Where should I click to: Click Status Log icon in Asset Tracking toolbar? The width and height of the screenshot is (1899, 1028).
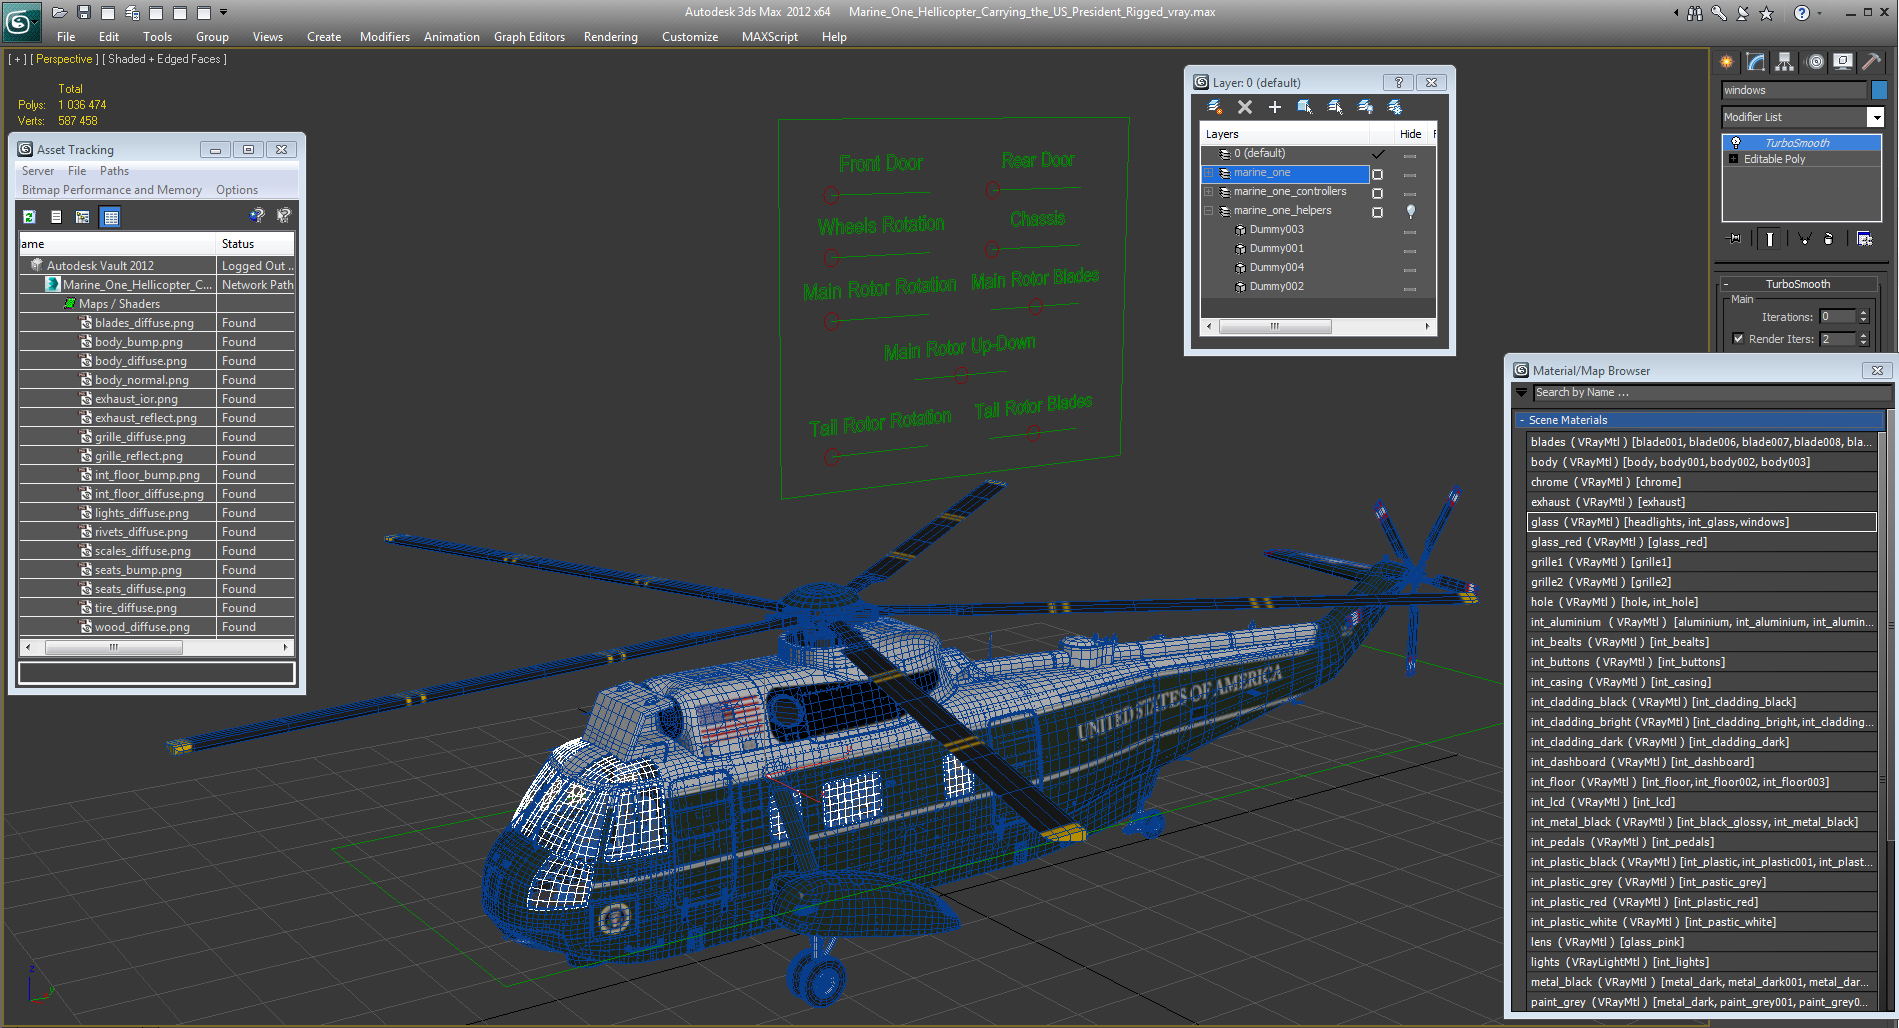point(56,216)
